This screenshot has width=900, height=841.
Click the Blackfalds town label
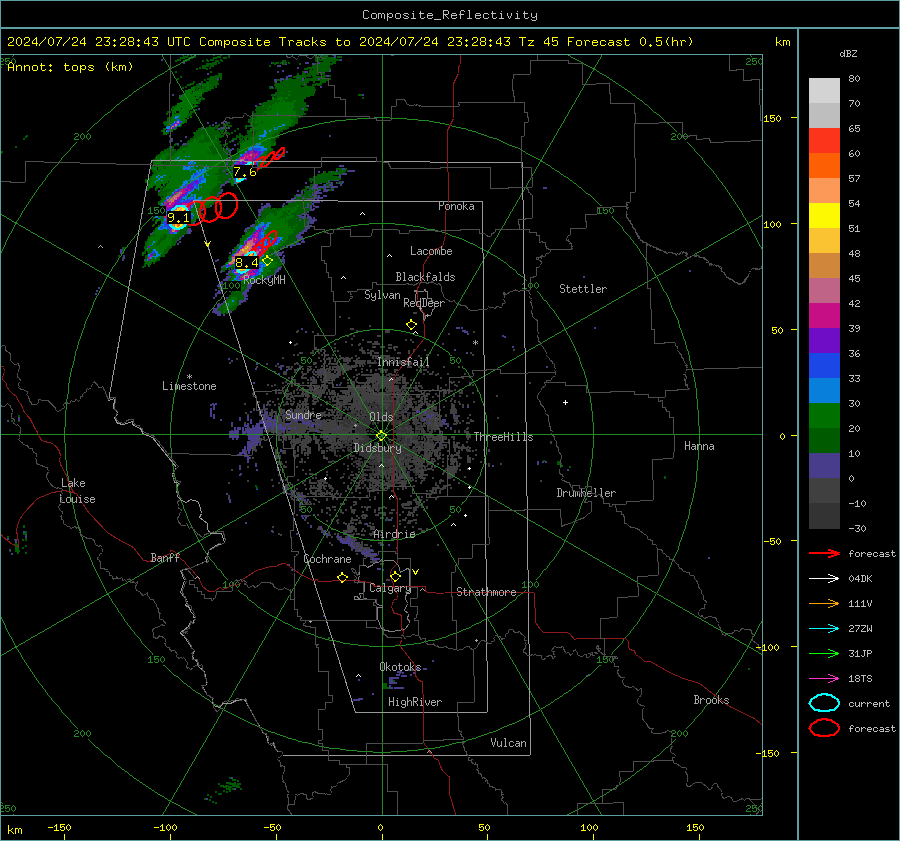tap(425, 277)
